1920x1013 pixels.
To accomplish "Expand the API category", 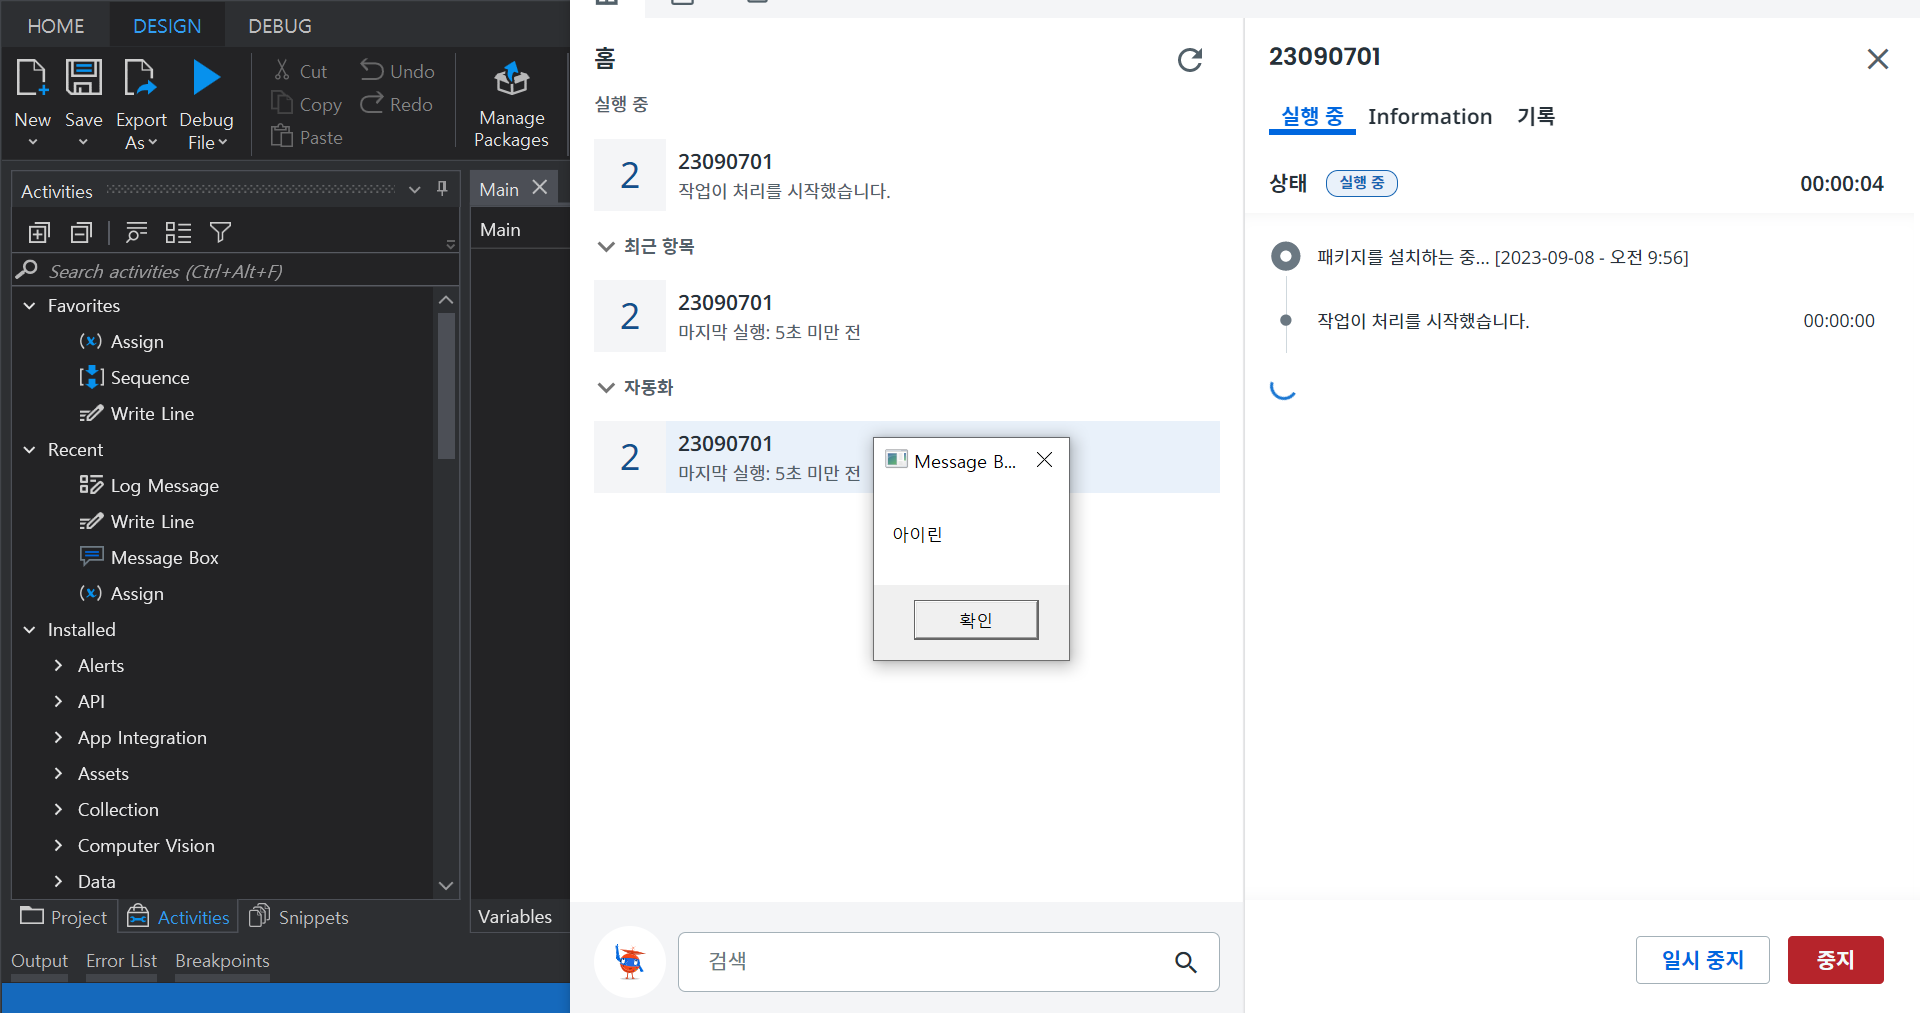I will click(58, 702).
